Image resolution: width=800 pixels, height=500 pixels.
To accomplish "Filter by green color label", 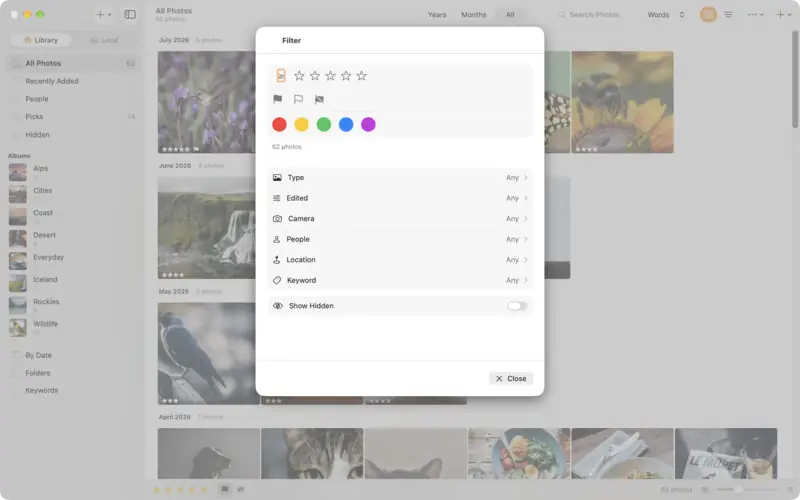I will pos(323,124).
